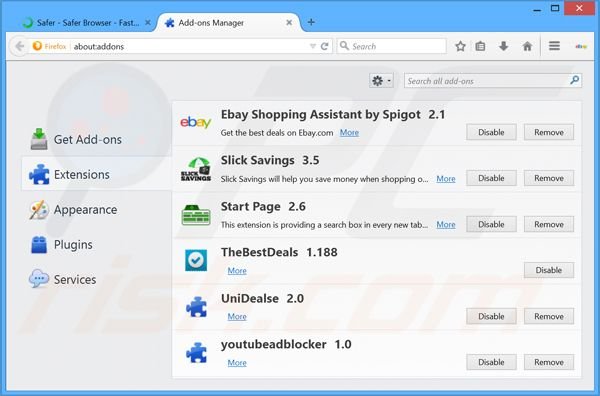Viewport: 600px width, 396px height.
Task: Go to Home page icon
Action: point(527,46)
